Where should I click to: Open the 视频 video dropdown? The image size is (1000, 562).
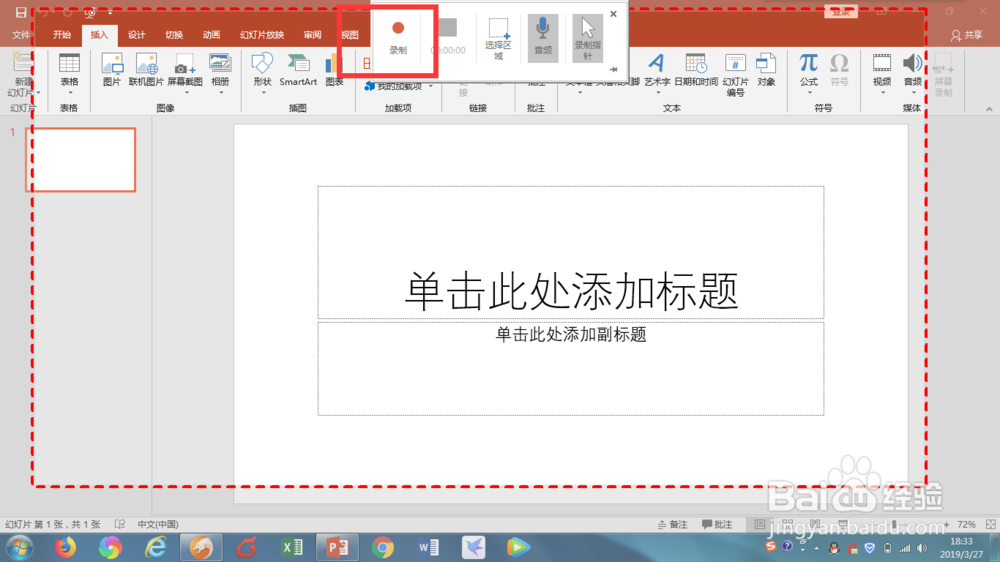click(882, 74)
